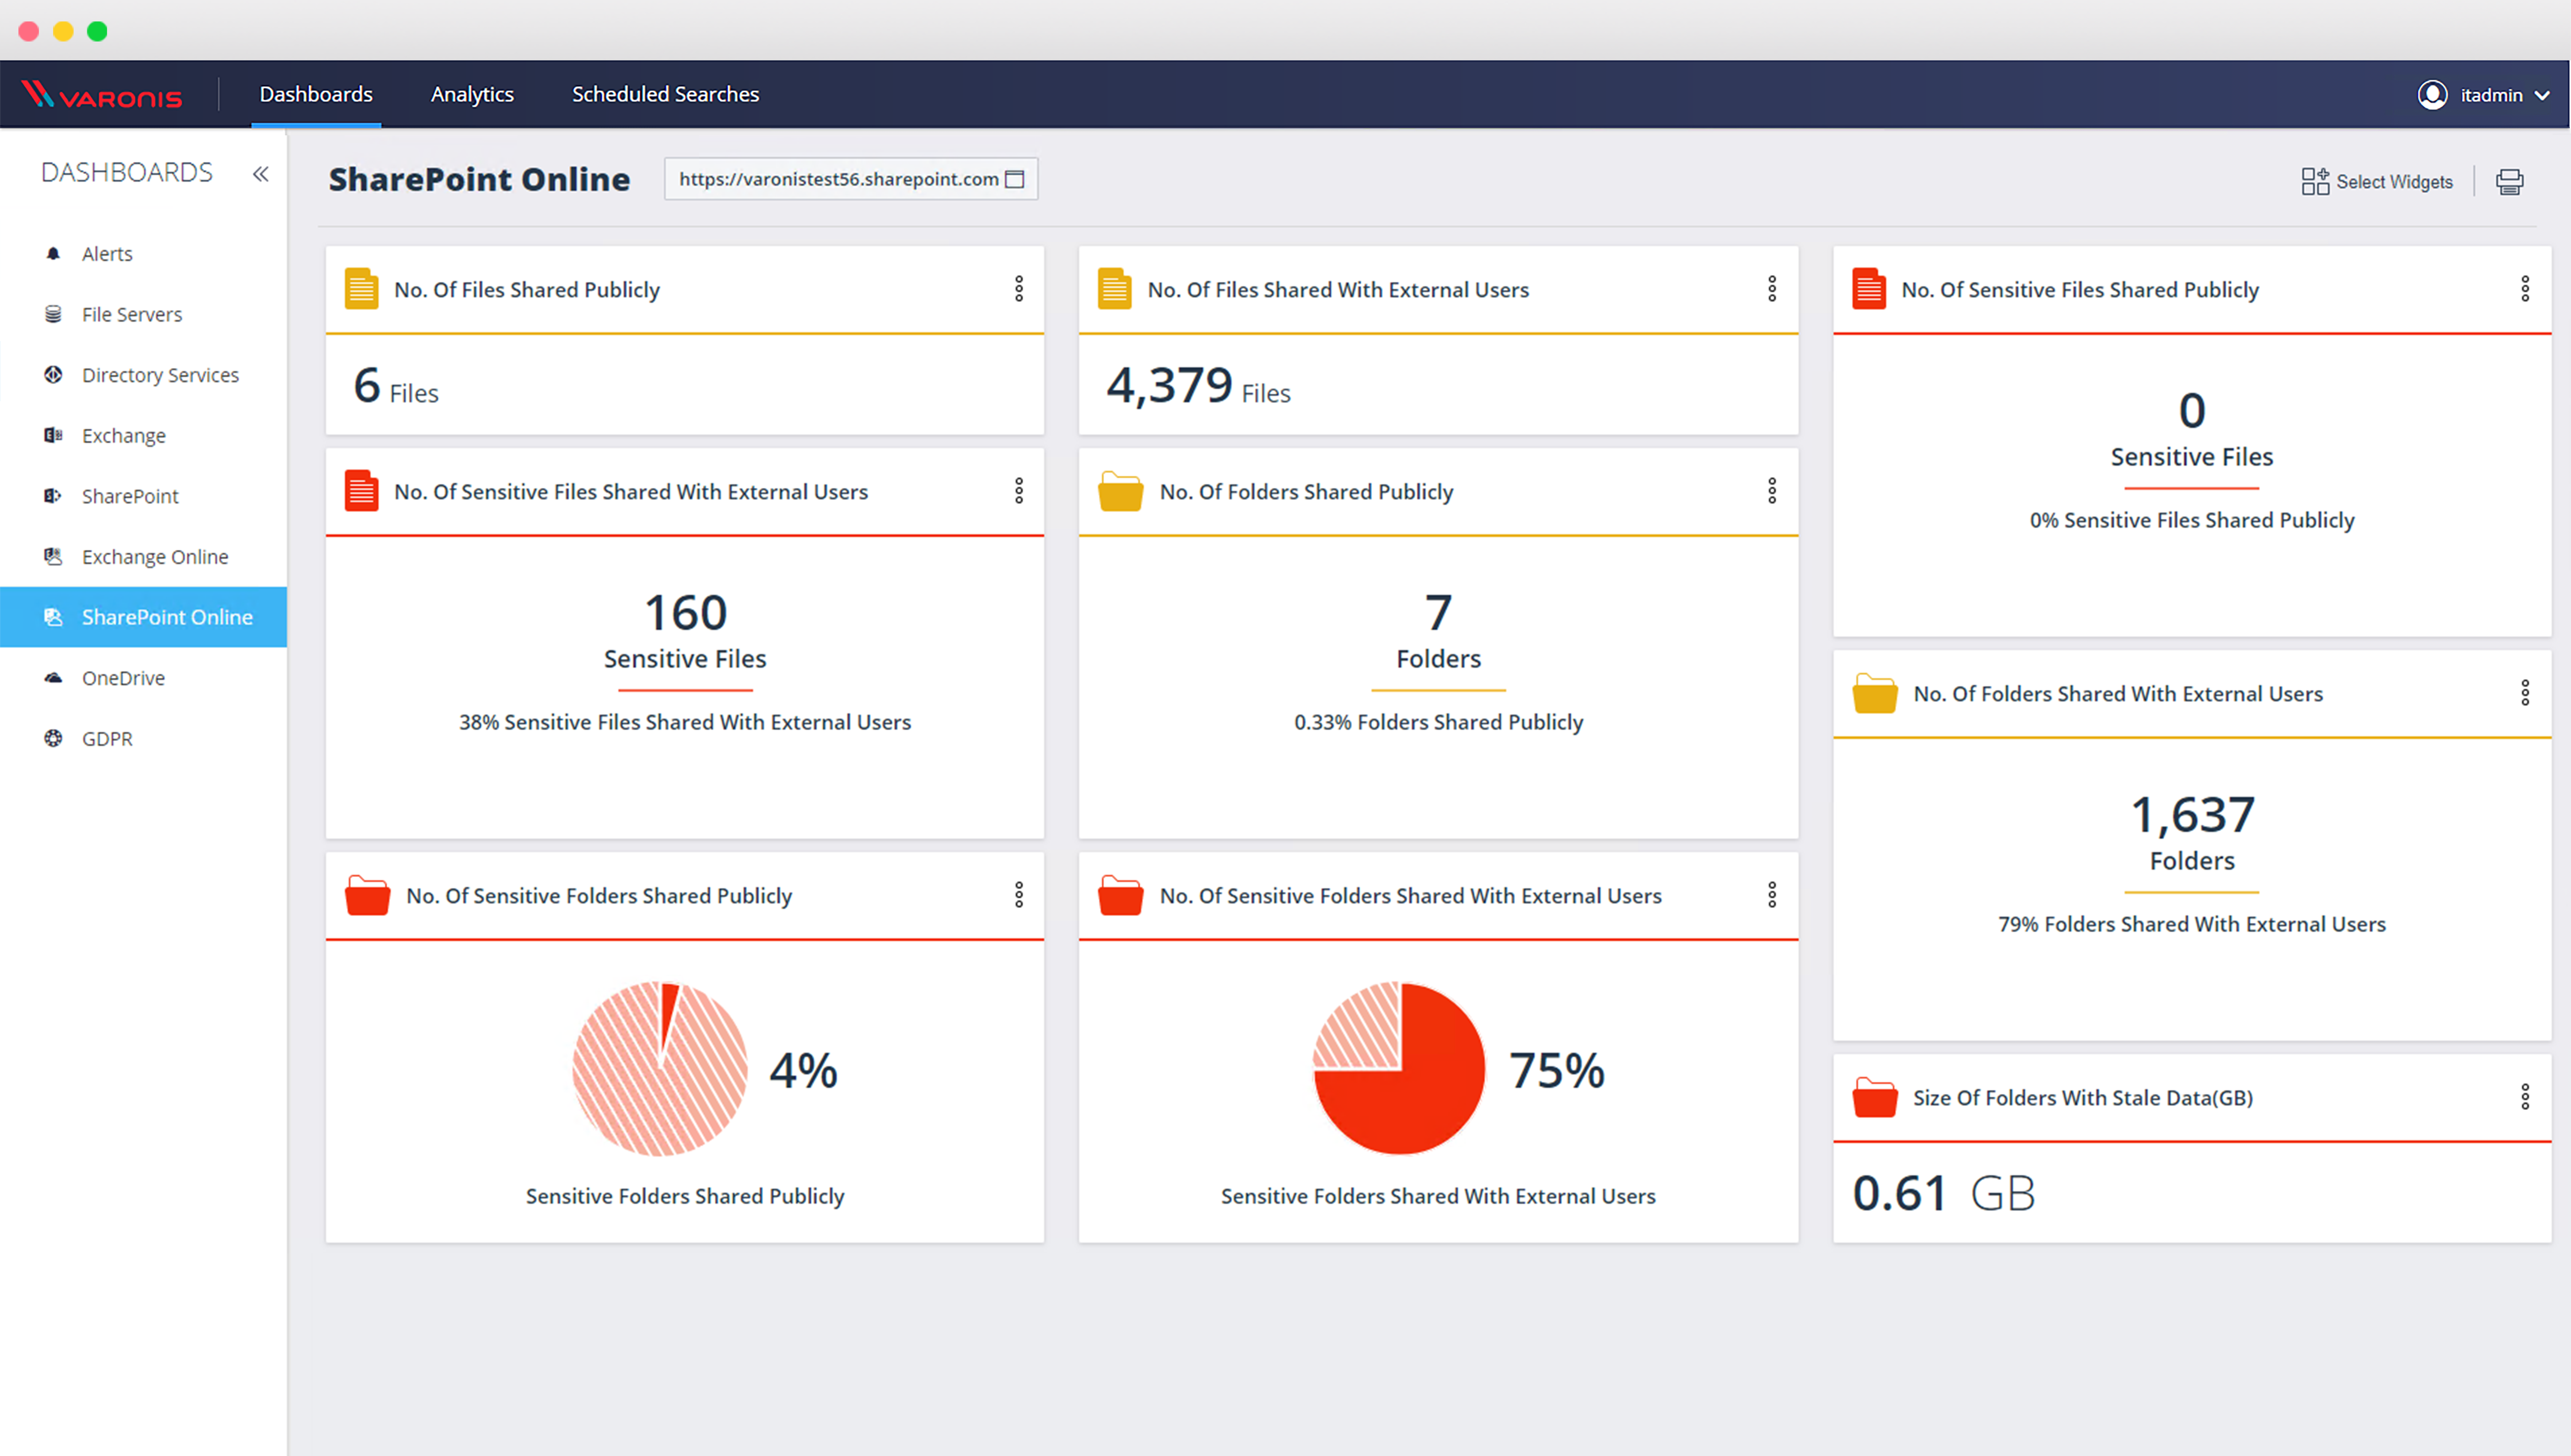This screenshot has width=2571, height=1456.
Task: Switch to the Analytics tab
Action: (x=472, y=94)
